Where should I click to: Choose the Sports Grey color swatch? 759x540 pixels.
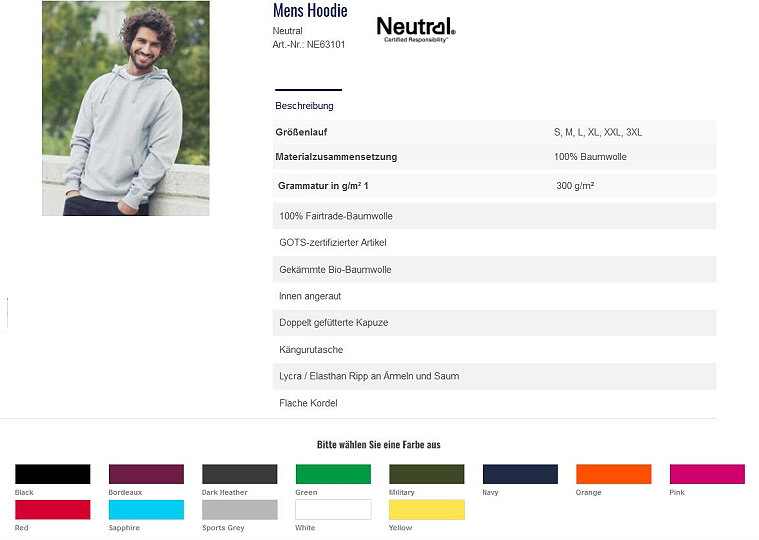coord(240,510)
